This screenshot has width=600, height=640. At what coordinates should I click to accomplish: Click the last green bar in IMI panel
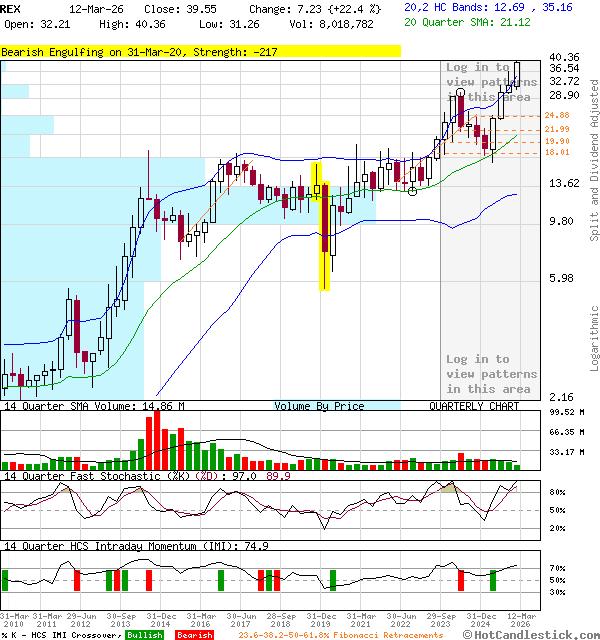[493, 580]
